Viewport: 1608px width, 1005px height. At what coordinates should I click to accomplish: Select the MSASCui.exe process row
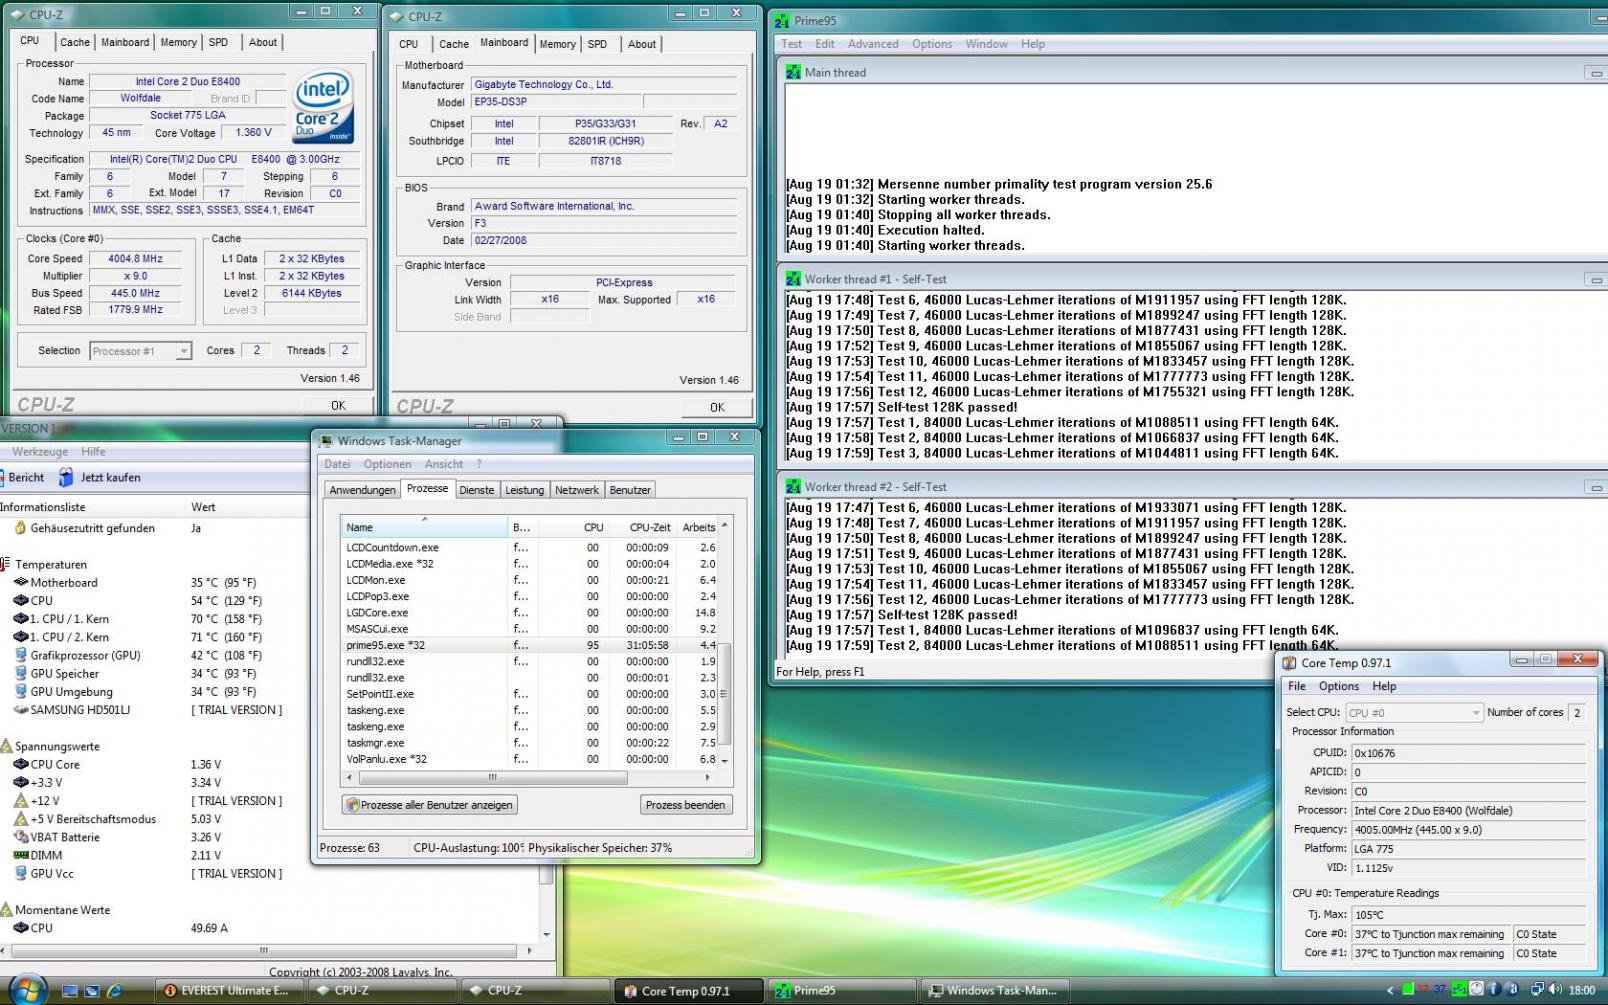531,629
